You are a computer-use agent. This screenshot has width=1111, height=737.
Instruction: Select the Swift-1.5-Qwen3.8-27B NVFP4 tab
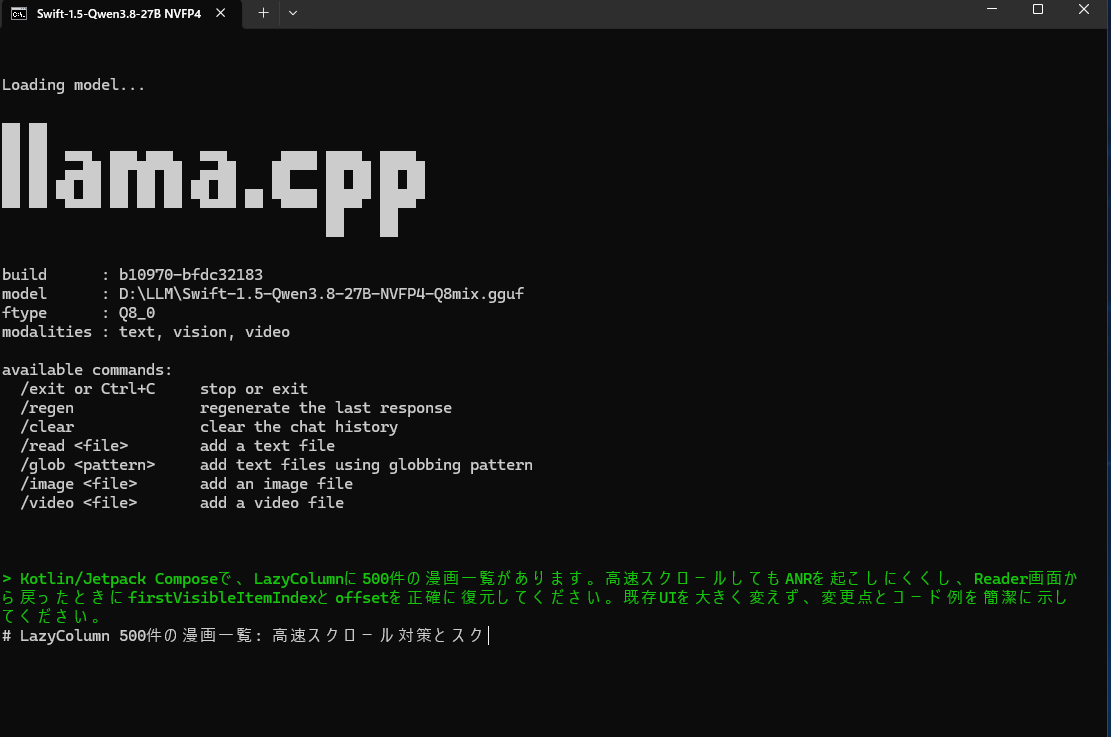(120, 14)
